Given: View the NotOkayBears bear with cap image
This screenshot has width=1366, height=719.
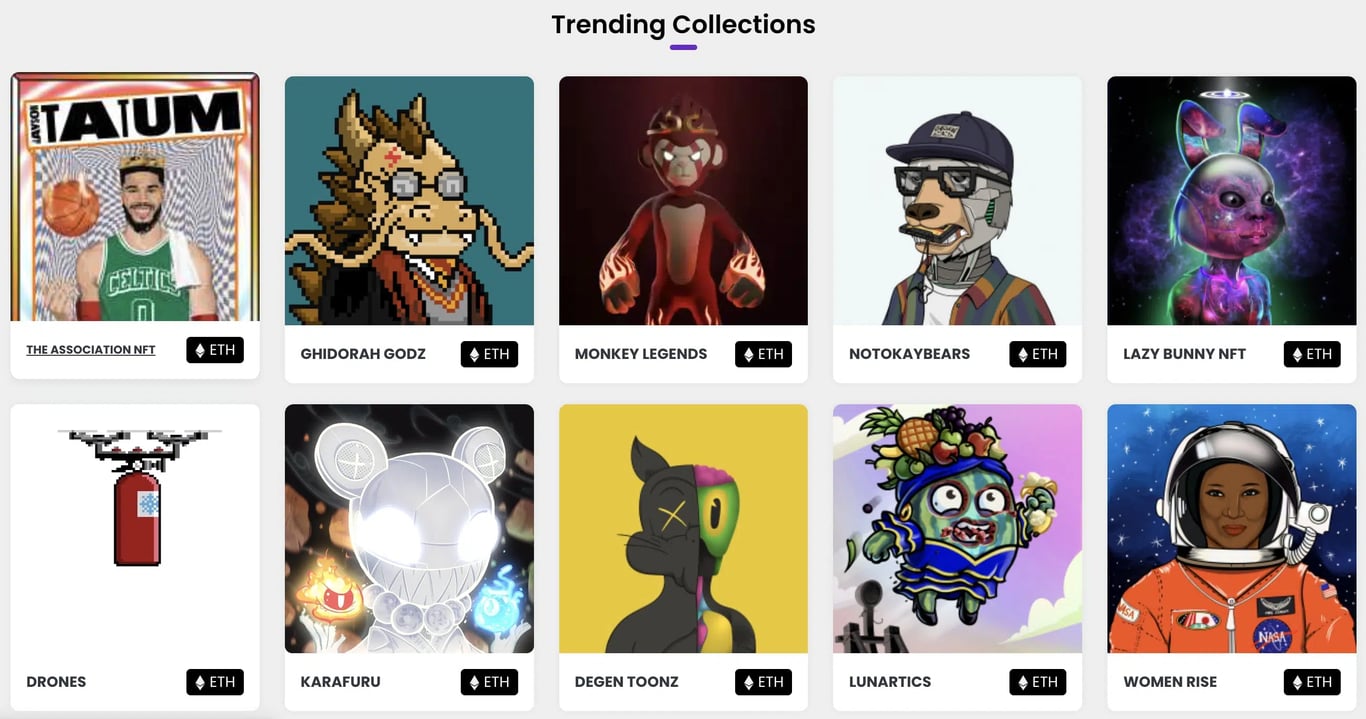Looking at the screenshot, I should [x=957, y=200].
